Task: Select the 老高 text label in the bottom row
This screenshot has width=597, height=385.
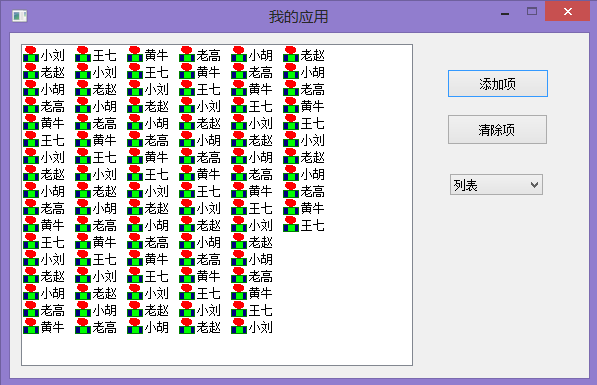Action: tap(104, 327)
